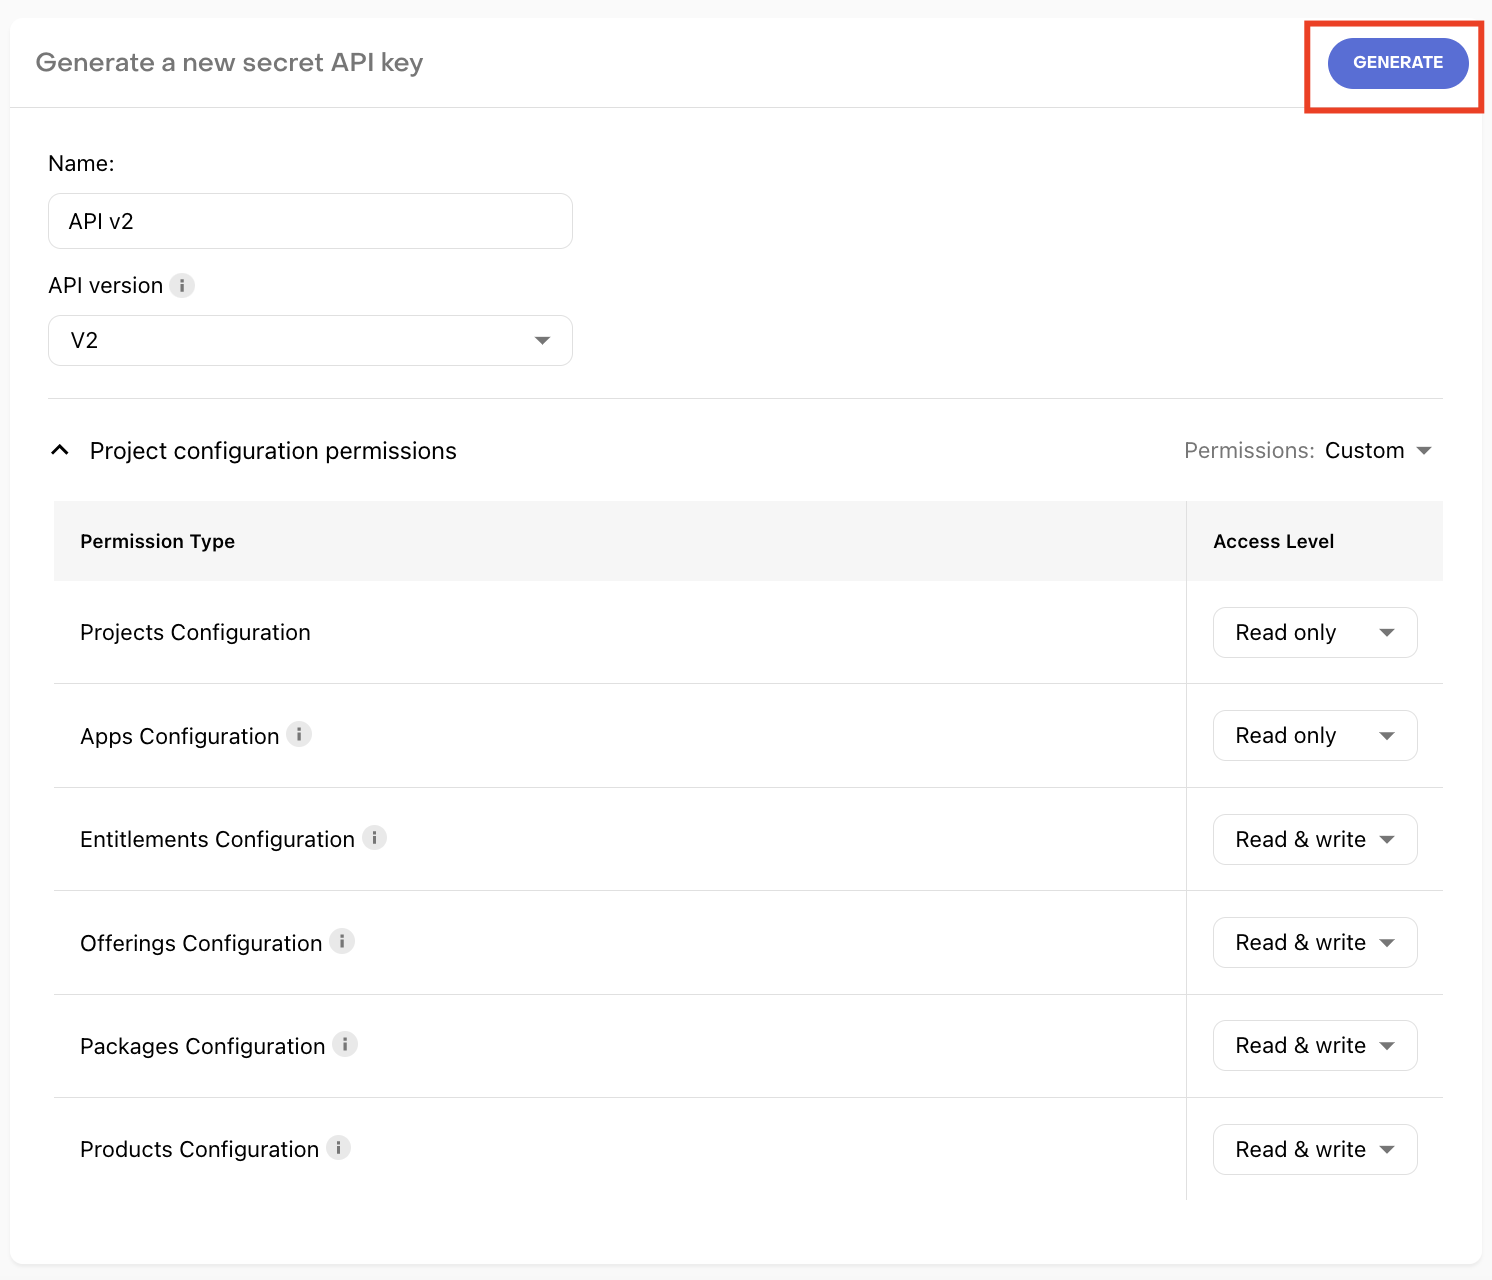Viewport: 1492px width, 1280px height.
Task: Click the Generate button
Action: tap(1398, 63)
